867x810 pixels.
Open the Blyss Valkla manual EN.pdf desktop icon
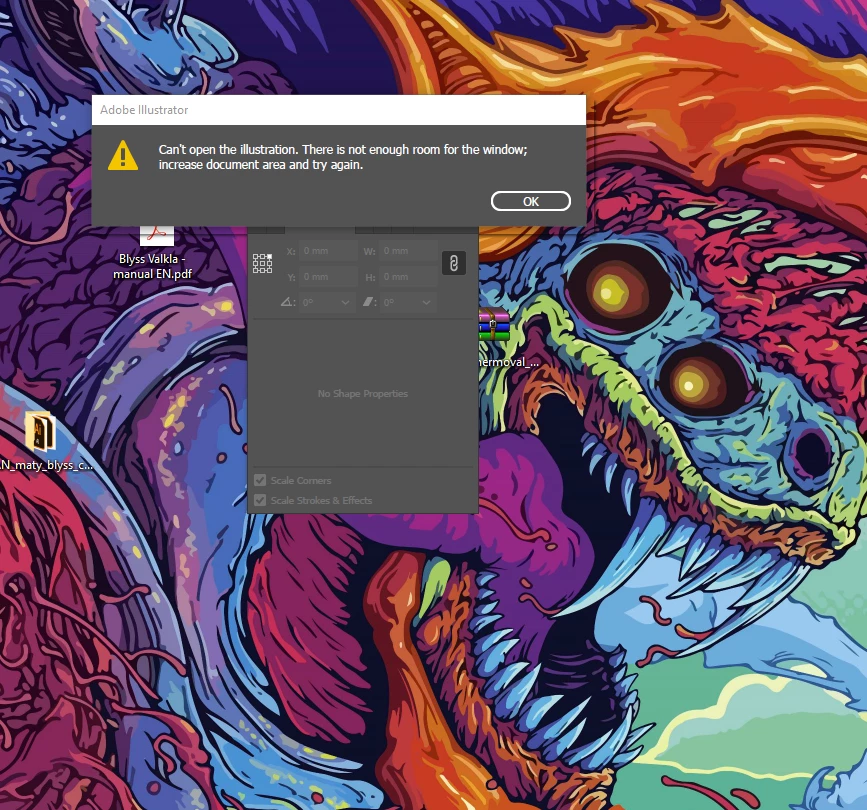[156, 237]
